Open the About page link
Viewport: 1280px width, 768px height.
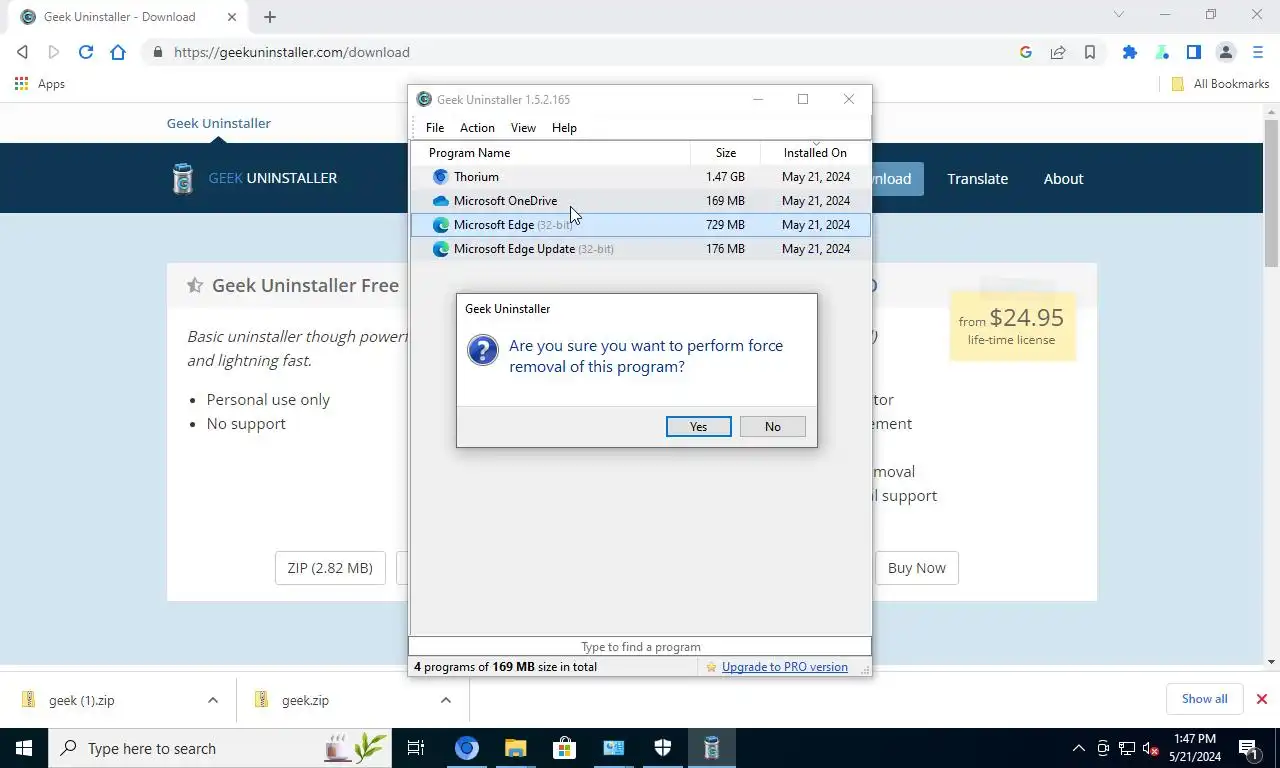[1063, 179]
